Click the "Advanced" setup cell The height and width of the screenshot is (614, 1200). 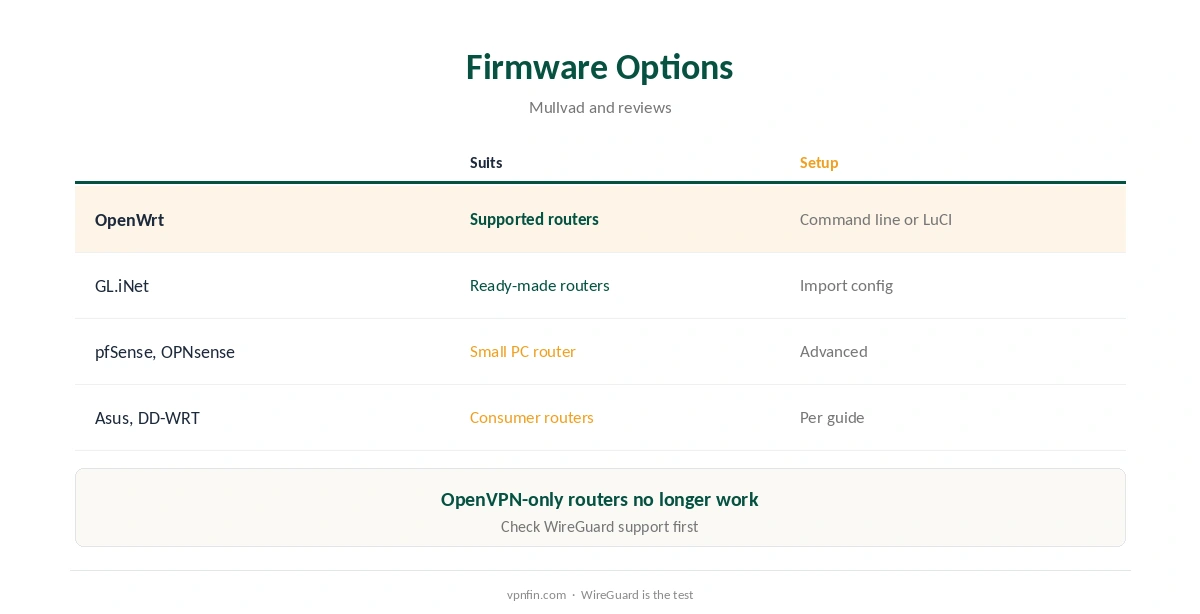tap(834, 351)
